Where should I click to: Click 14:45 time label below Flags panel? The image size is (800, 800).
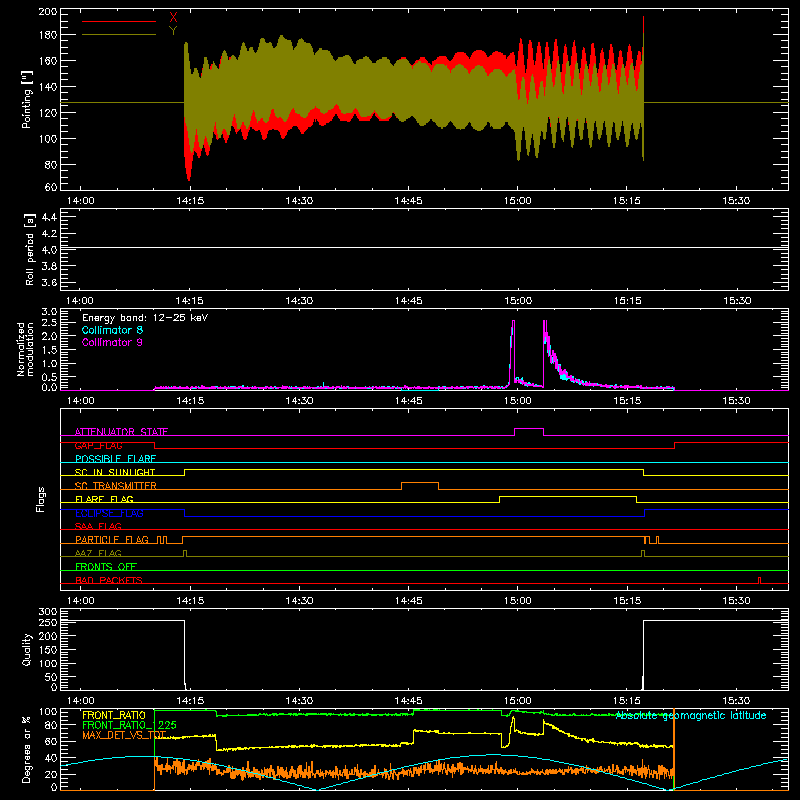coord(408,601)
